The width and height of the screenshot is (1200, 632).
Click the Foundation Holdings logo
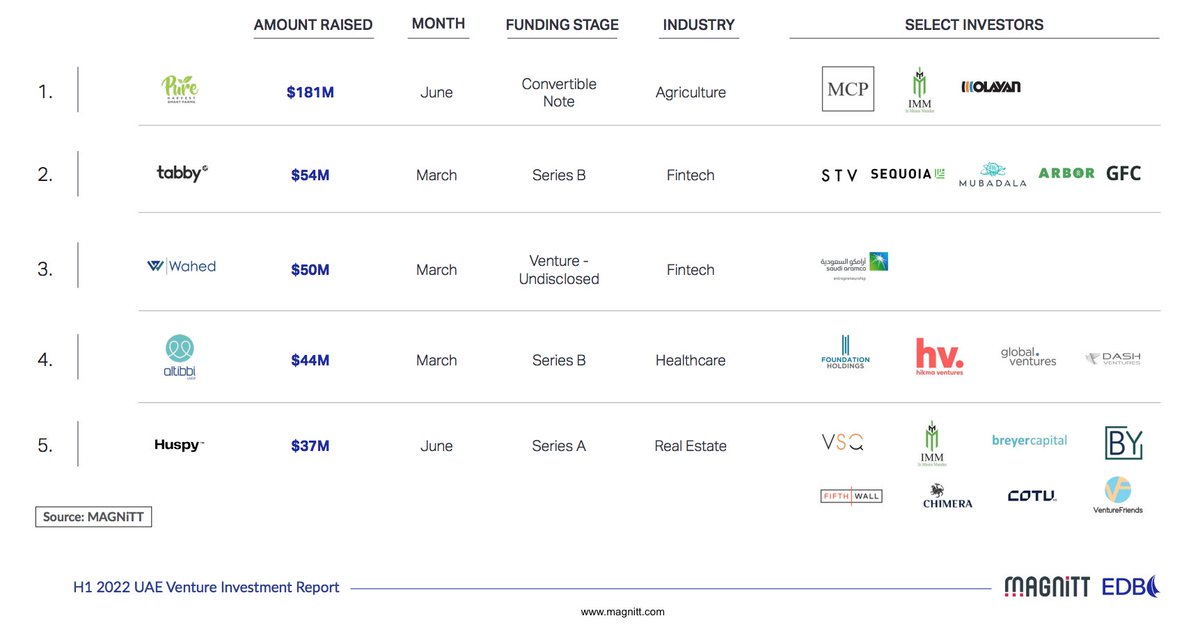[x=845, y=353]
